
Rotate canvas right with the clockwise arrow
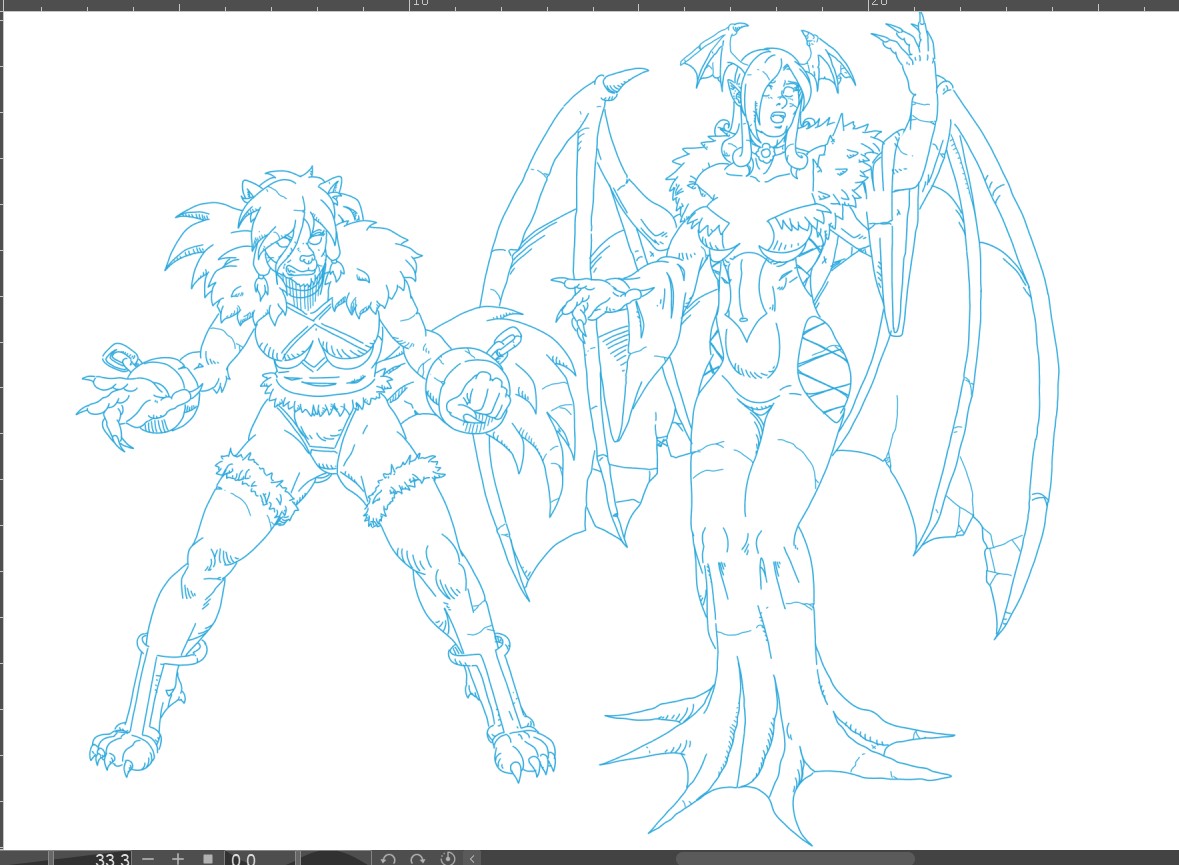pos(417,859)
